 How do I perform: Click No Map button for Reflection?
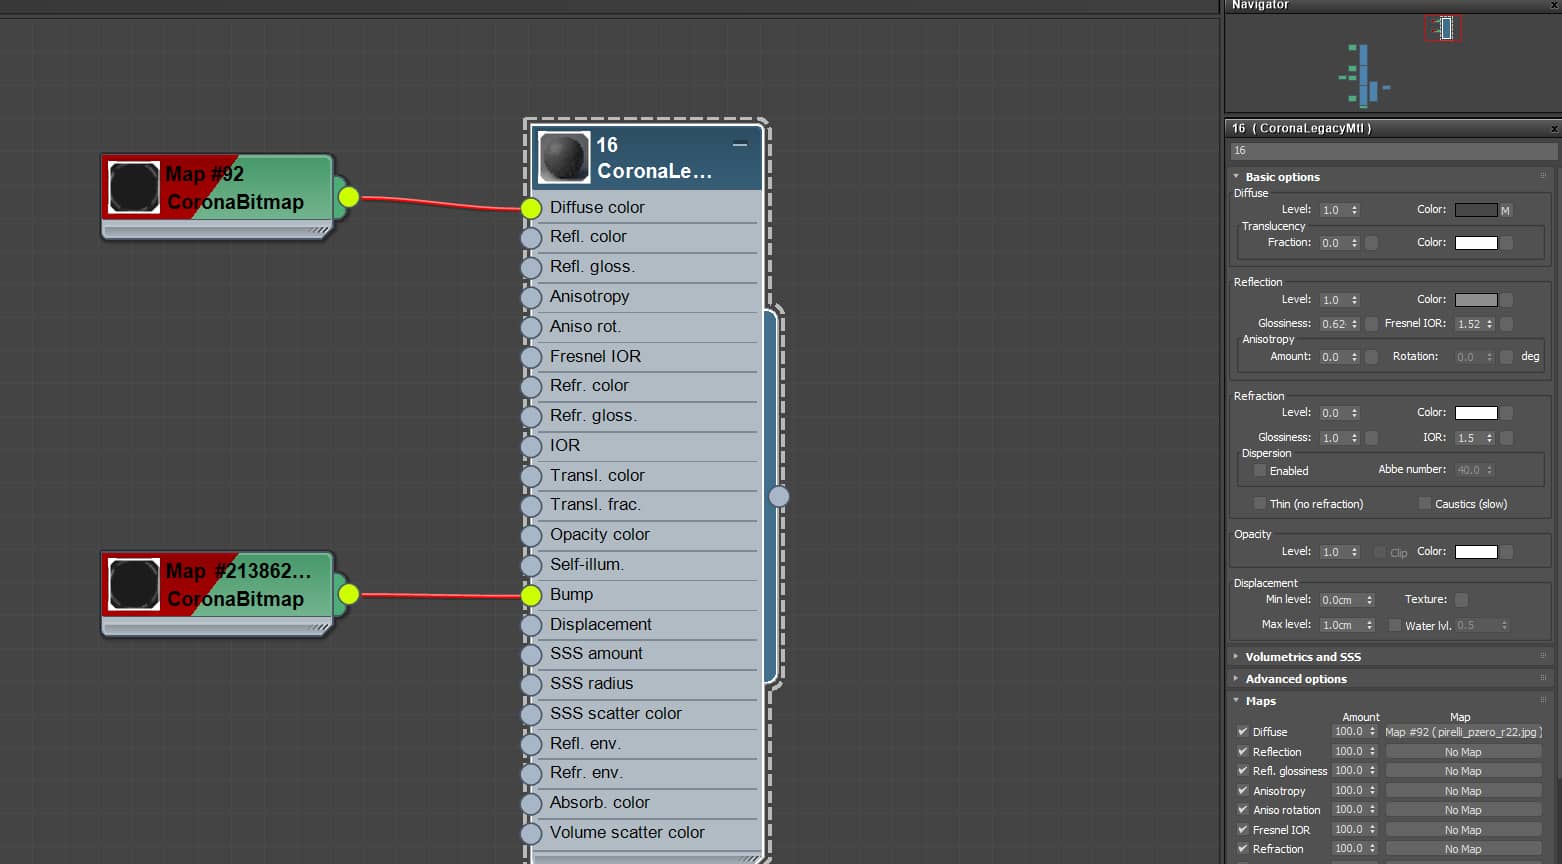[1462, 752]
